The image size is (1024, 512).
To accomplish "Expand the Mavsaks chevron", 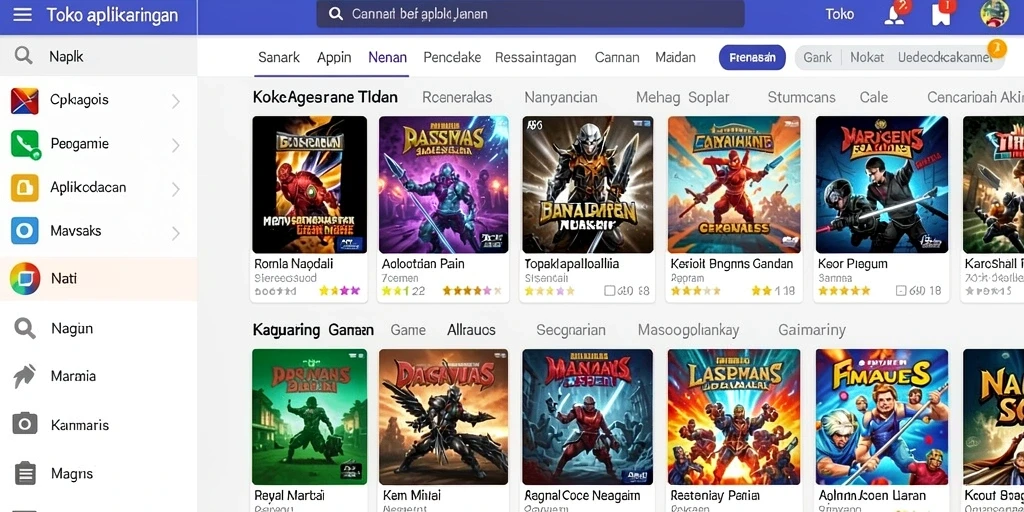I will coord(176,232).
